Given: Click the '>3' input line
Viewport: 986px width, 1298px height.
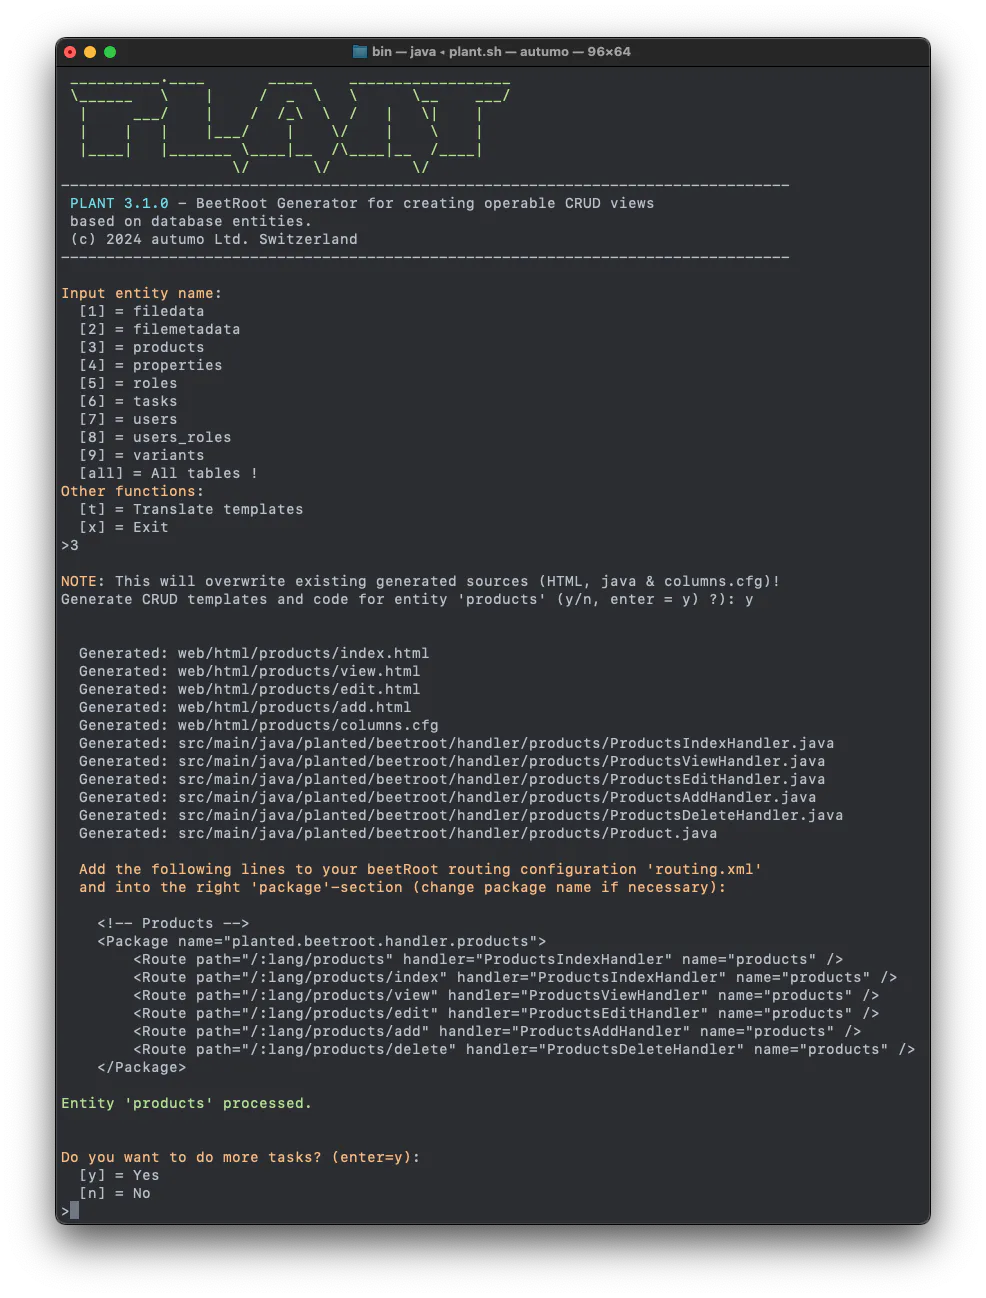Looking at the screenshot, I should [x=70, y=545].
